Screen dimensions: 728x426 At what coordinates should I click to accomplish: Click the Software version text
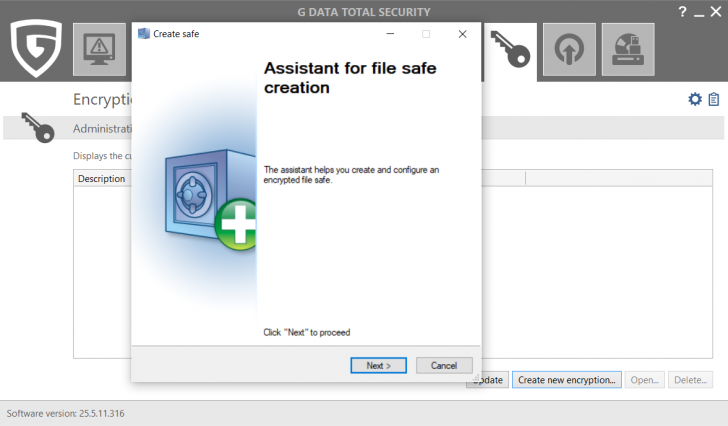(x=65, y=413)
